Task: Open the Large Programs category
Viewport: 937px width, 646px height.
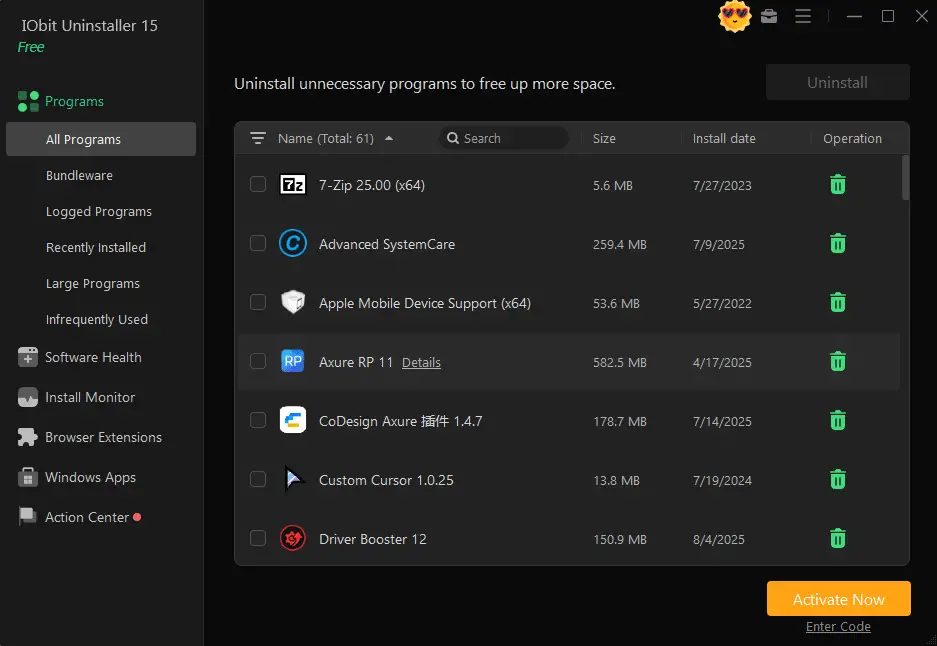Action: [92, 283]
